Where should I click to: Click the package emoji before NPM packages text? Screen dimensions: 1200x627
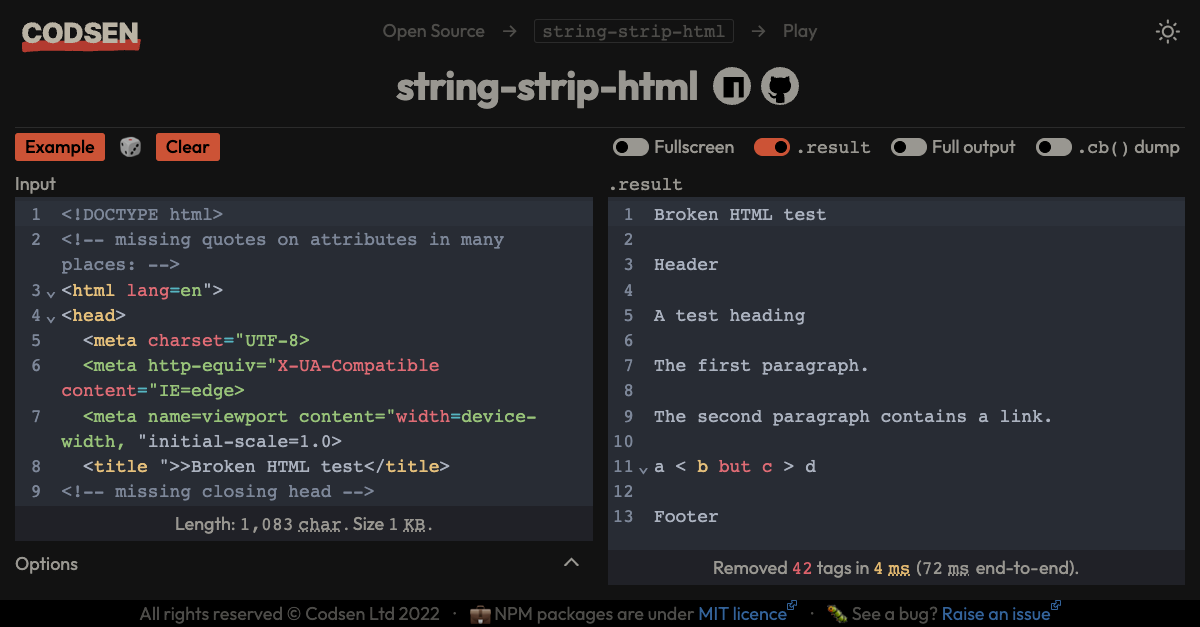[x=481, y=613]
